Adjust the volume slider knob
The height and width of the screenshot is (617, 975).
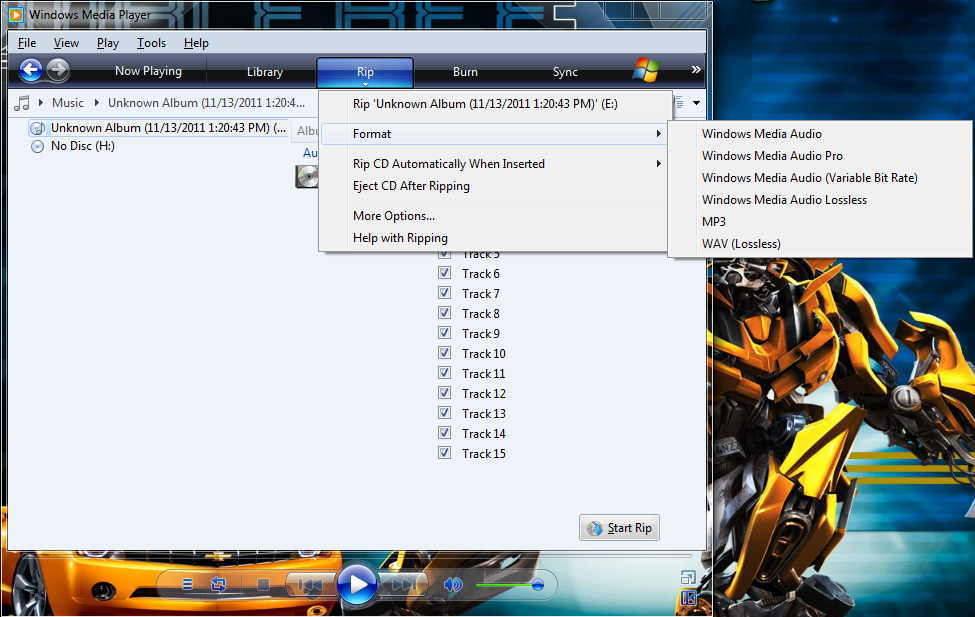538,585
